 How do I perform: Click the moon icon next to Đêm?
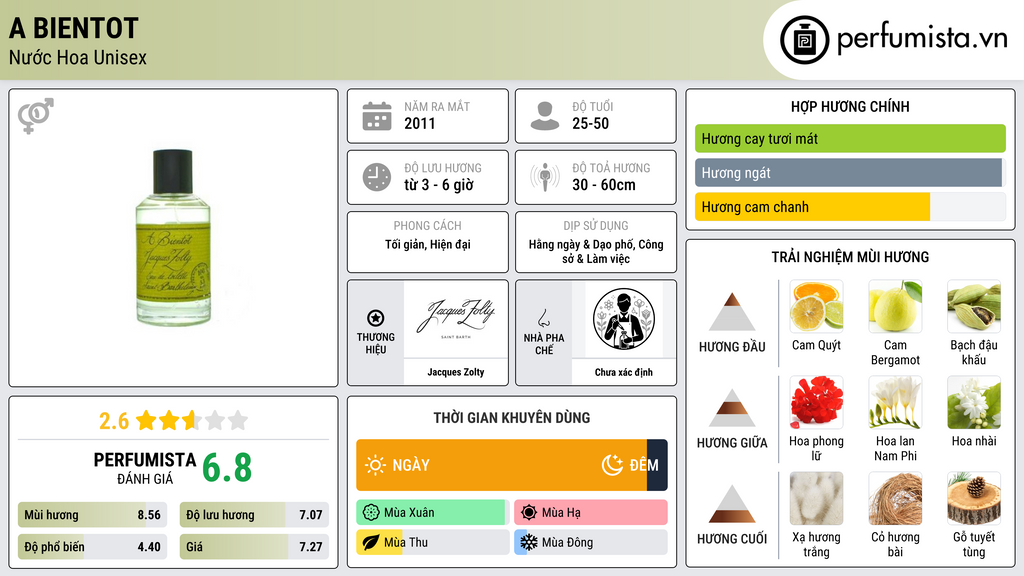click(x=612, y=465)
